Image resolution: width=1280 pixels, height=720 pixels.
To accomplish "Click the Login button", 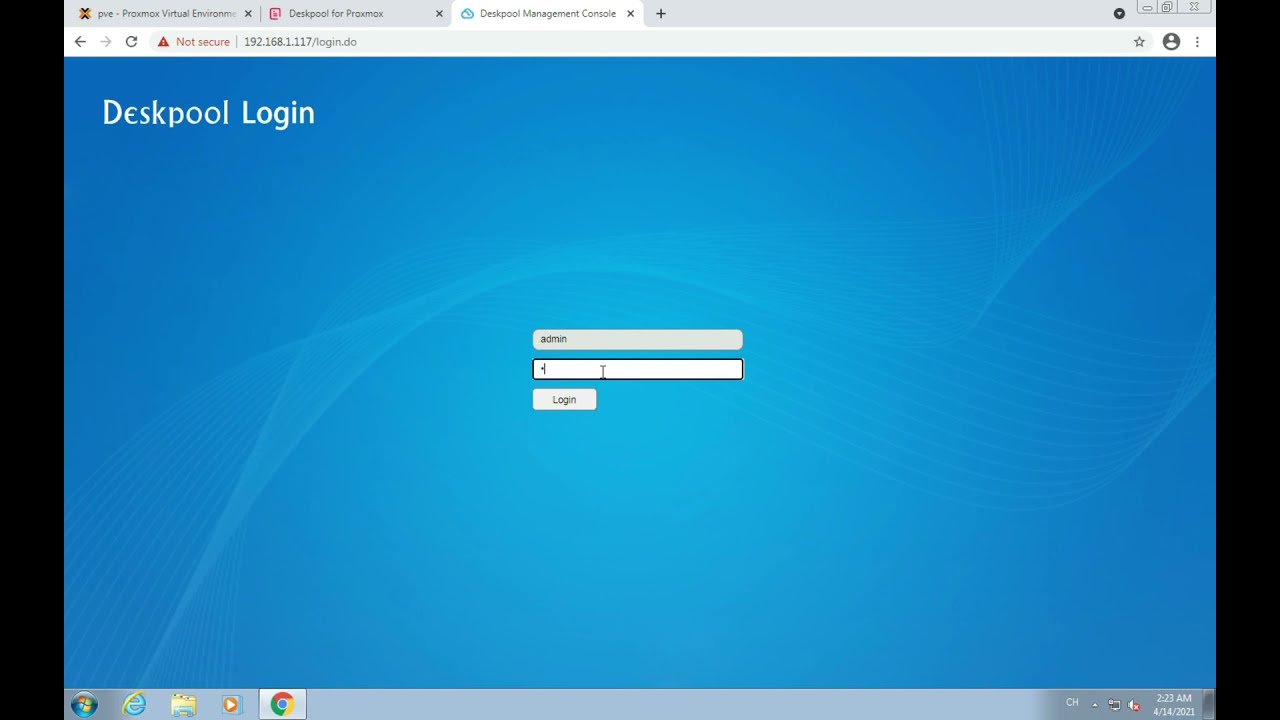I will 564,400.
